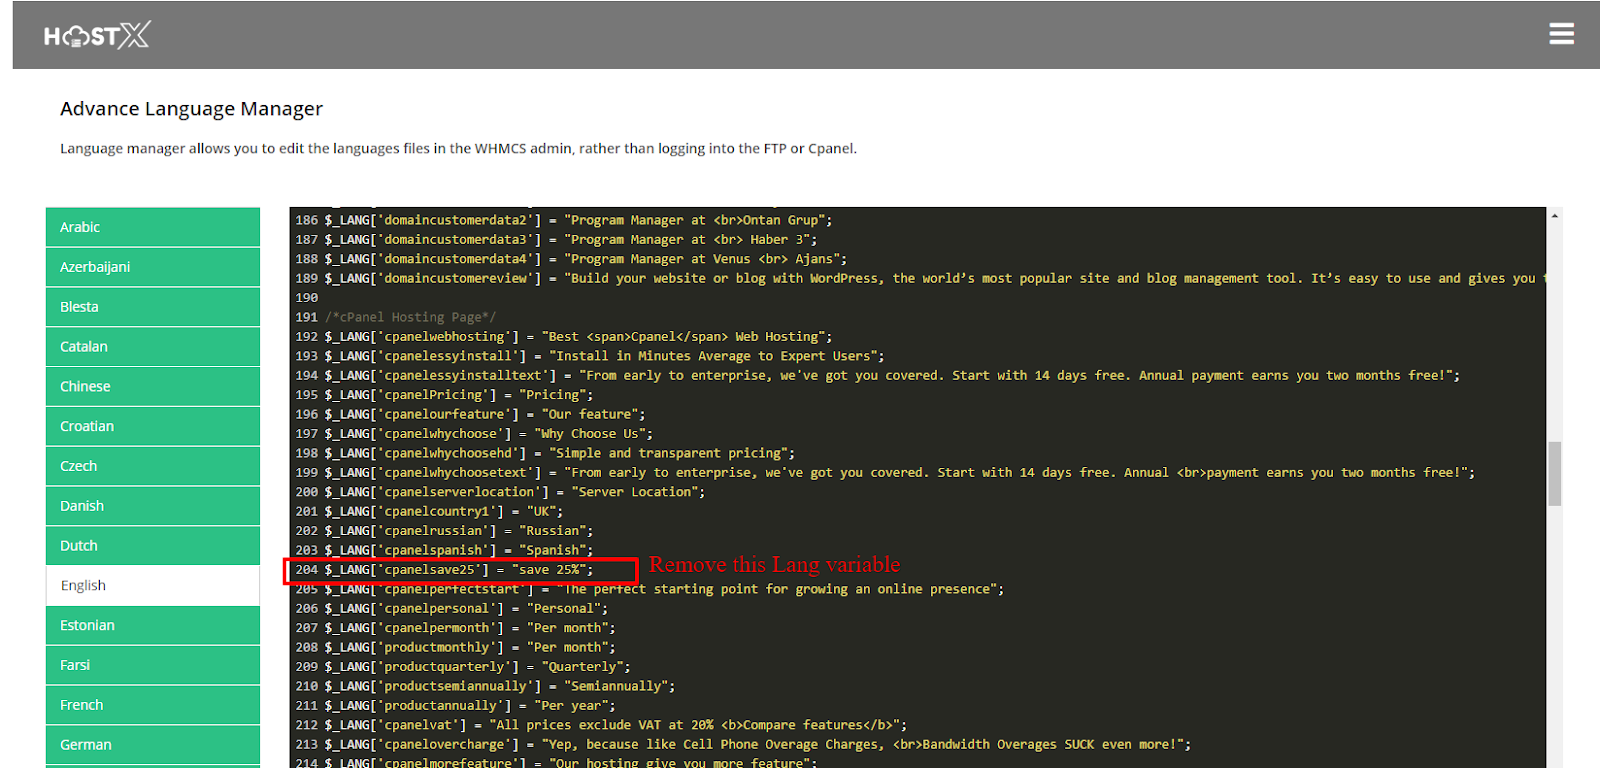Select Dutch language tab

(153, 546)
